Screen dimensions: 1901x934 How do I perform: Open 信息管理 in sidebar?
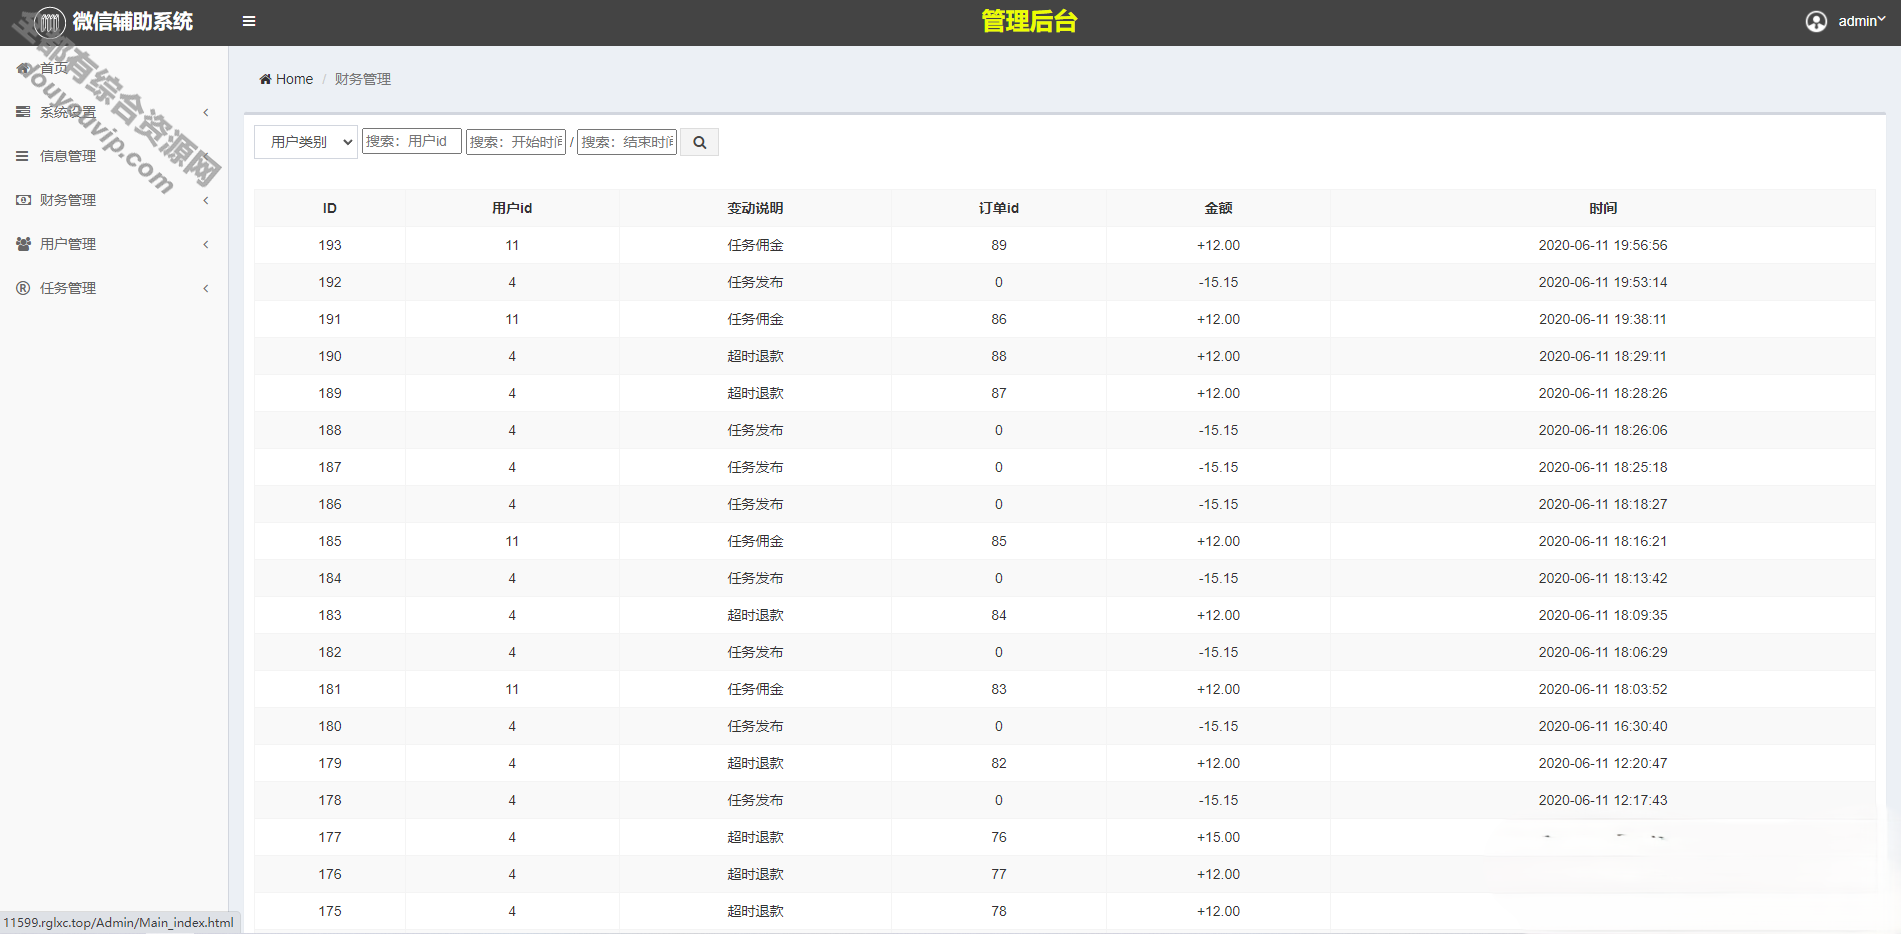(x=68, y=156)
